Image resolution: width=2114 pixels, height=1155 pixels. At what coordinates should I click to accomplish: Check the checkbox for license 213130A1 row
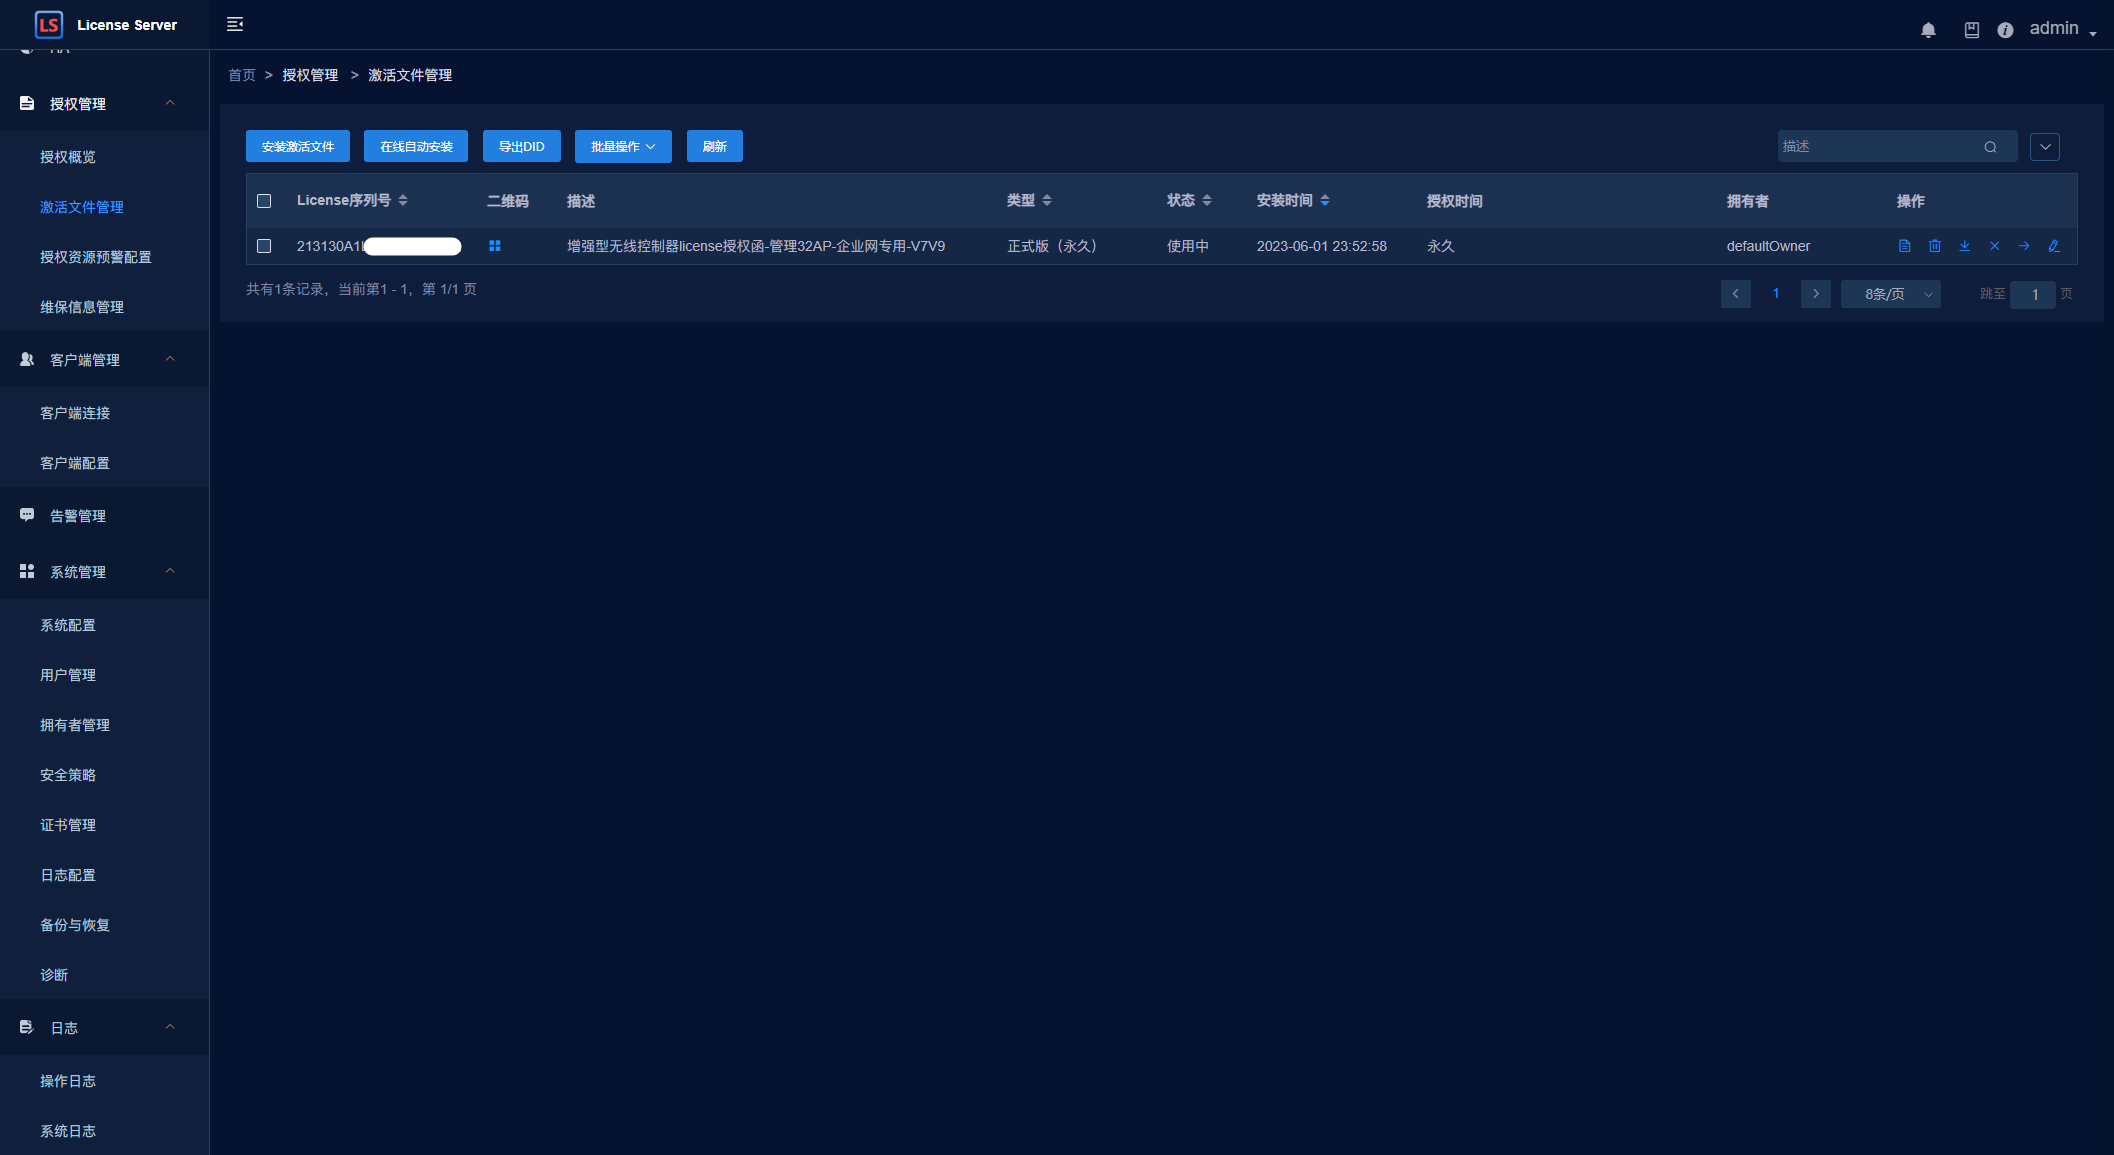tap(264, 246)
